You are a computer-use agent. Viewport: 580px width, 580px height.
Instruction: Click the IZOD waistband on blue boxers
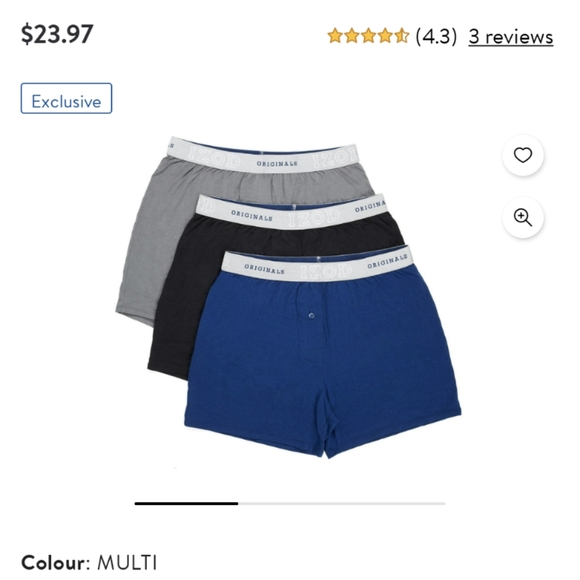318,268
